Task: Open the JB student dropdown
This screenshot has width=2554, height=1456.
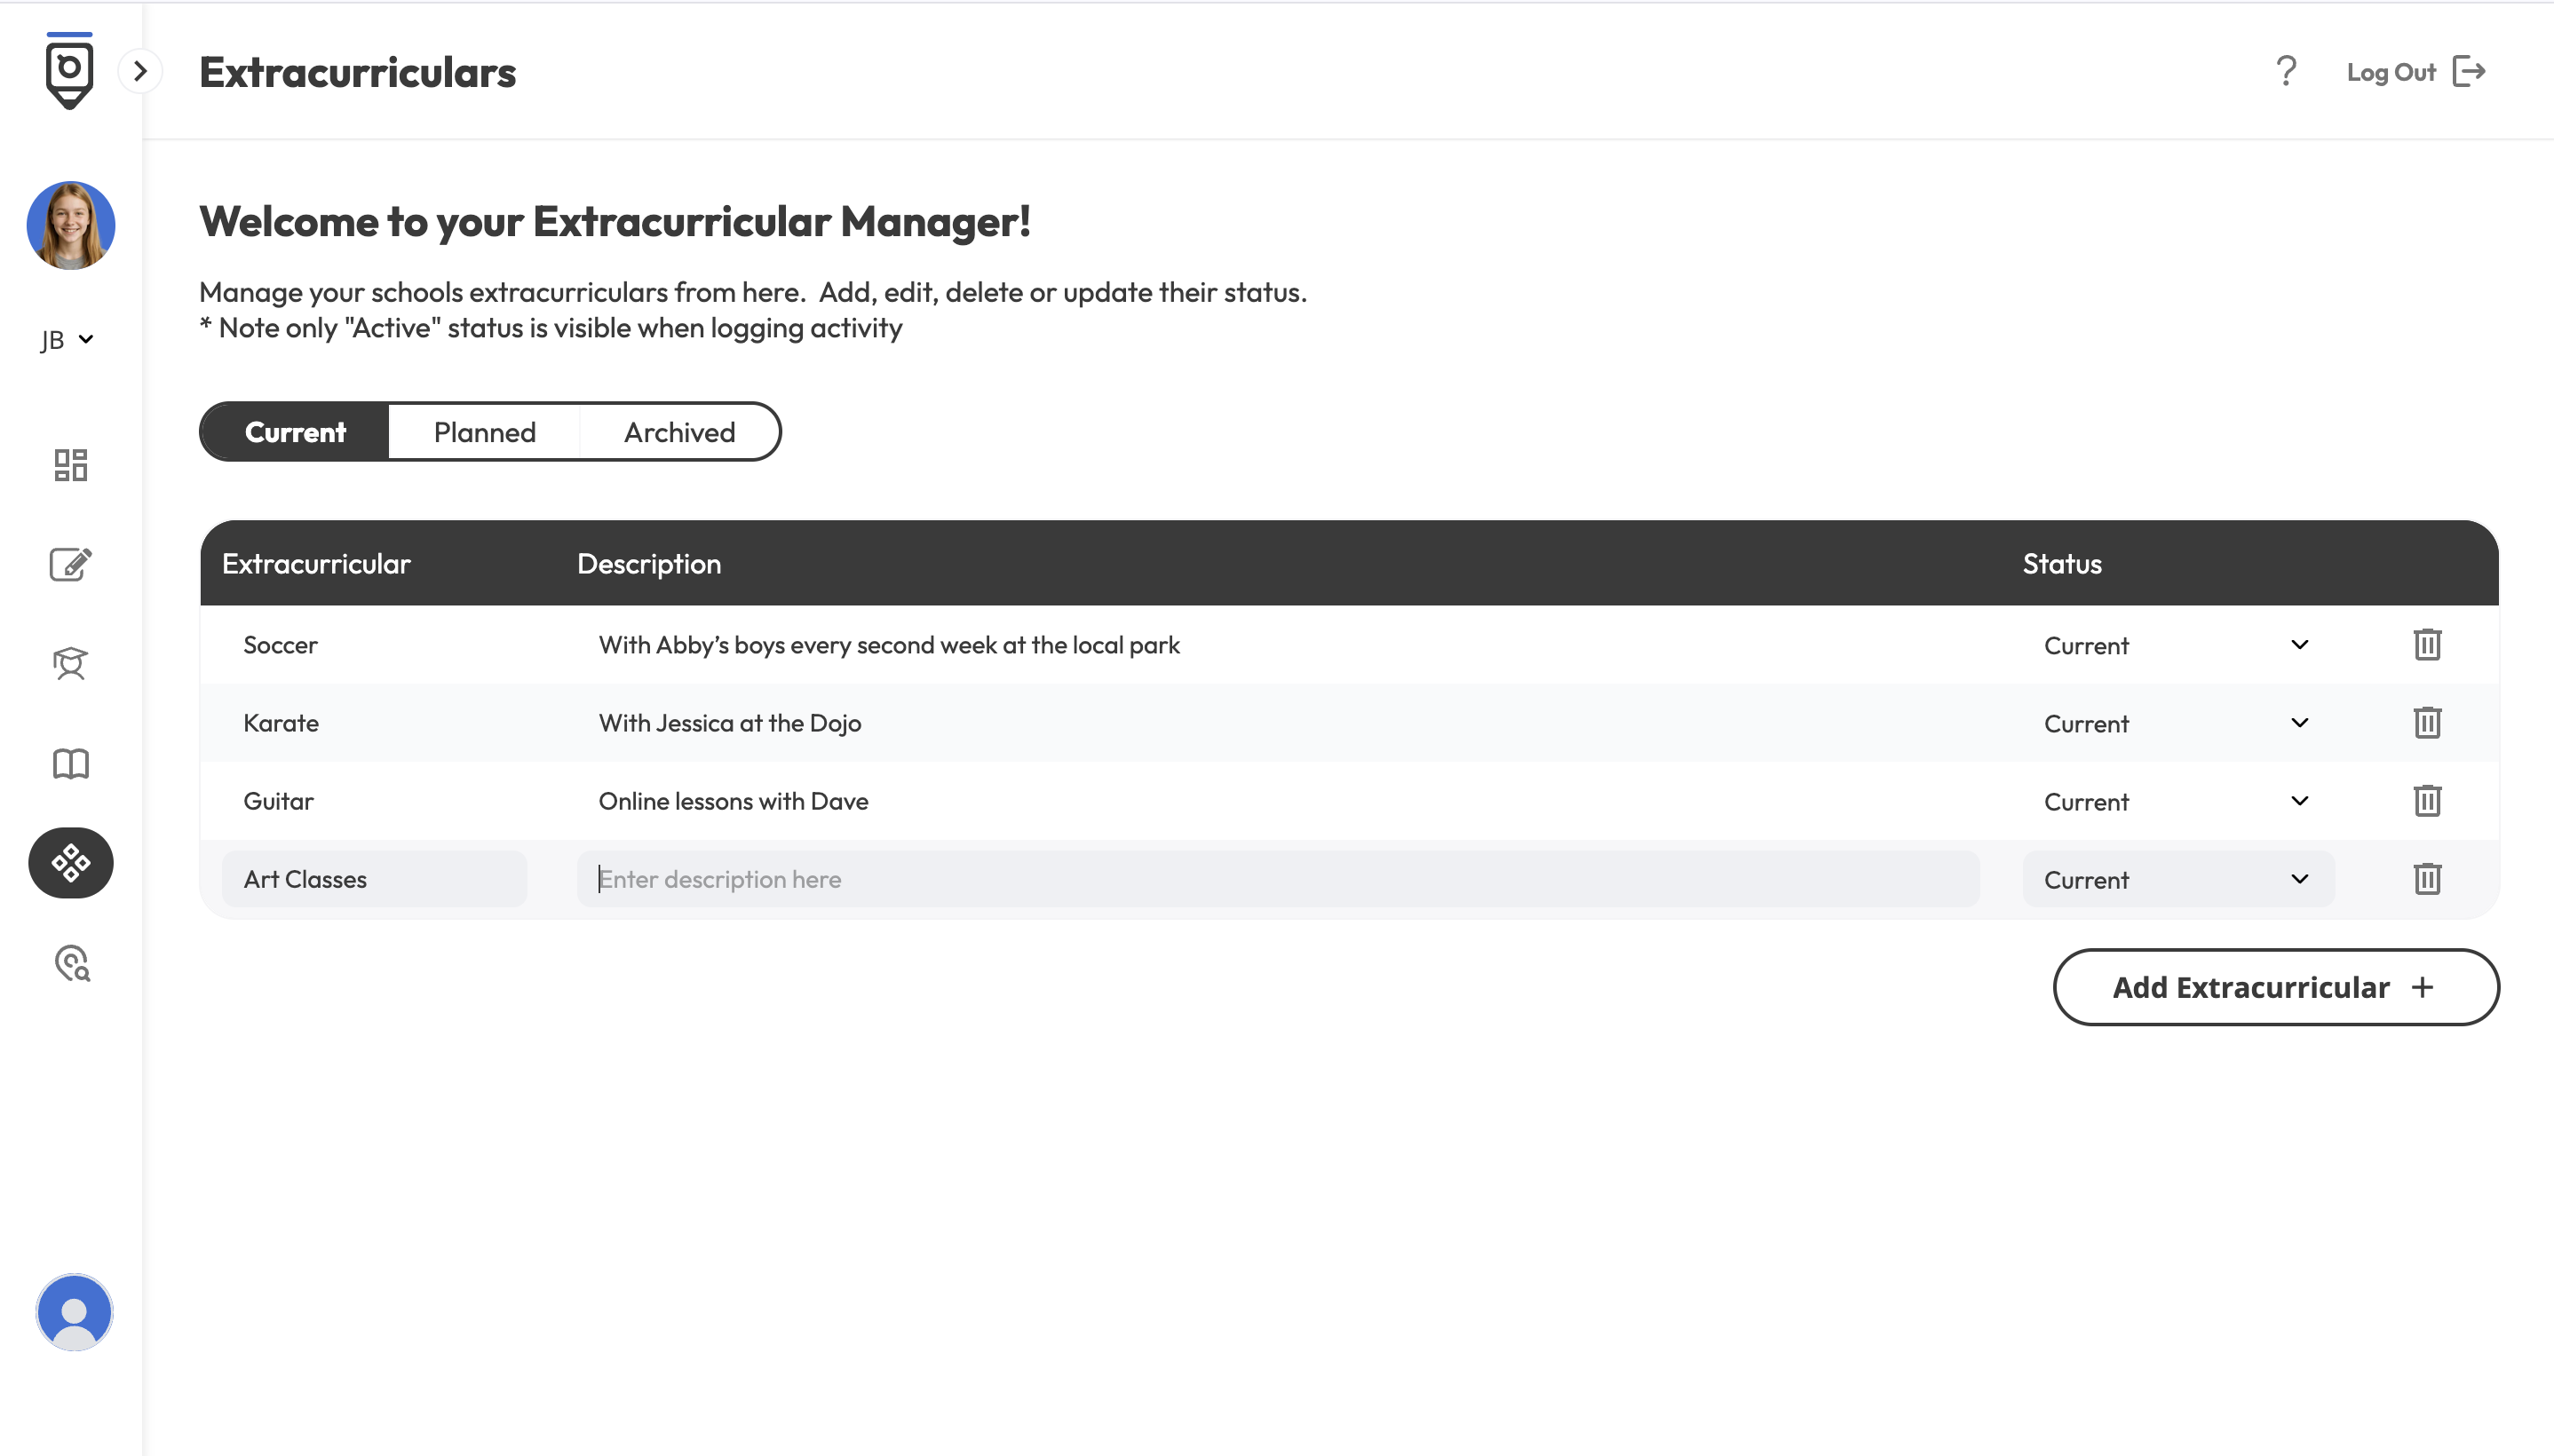Action: 68,340
